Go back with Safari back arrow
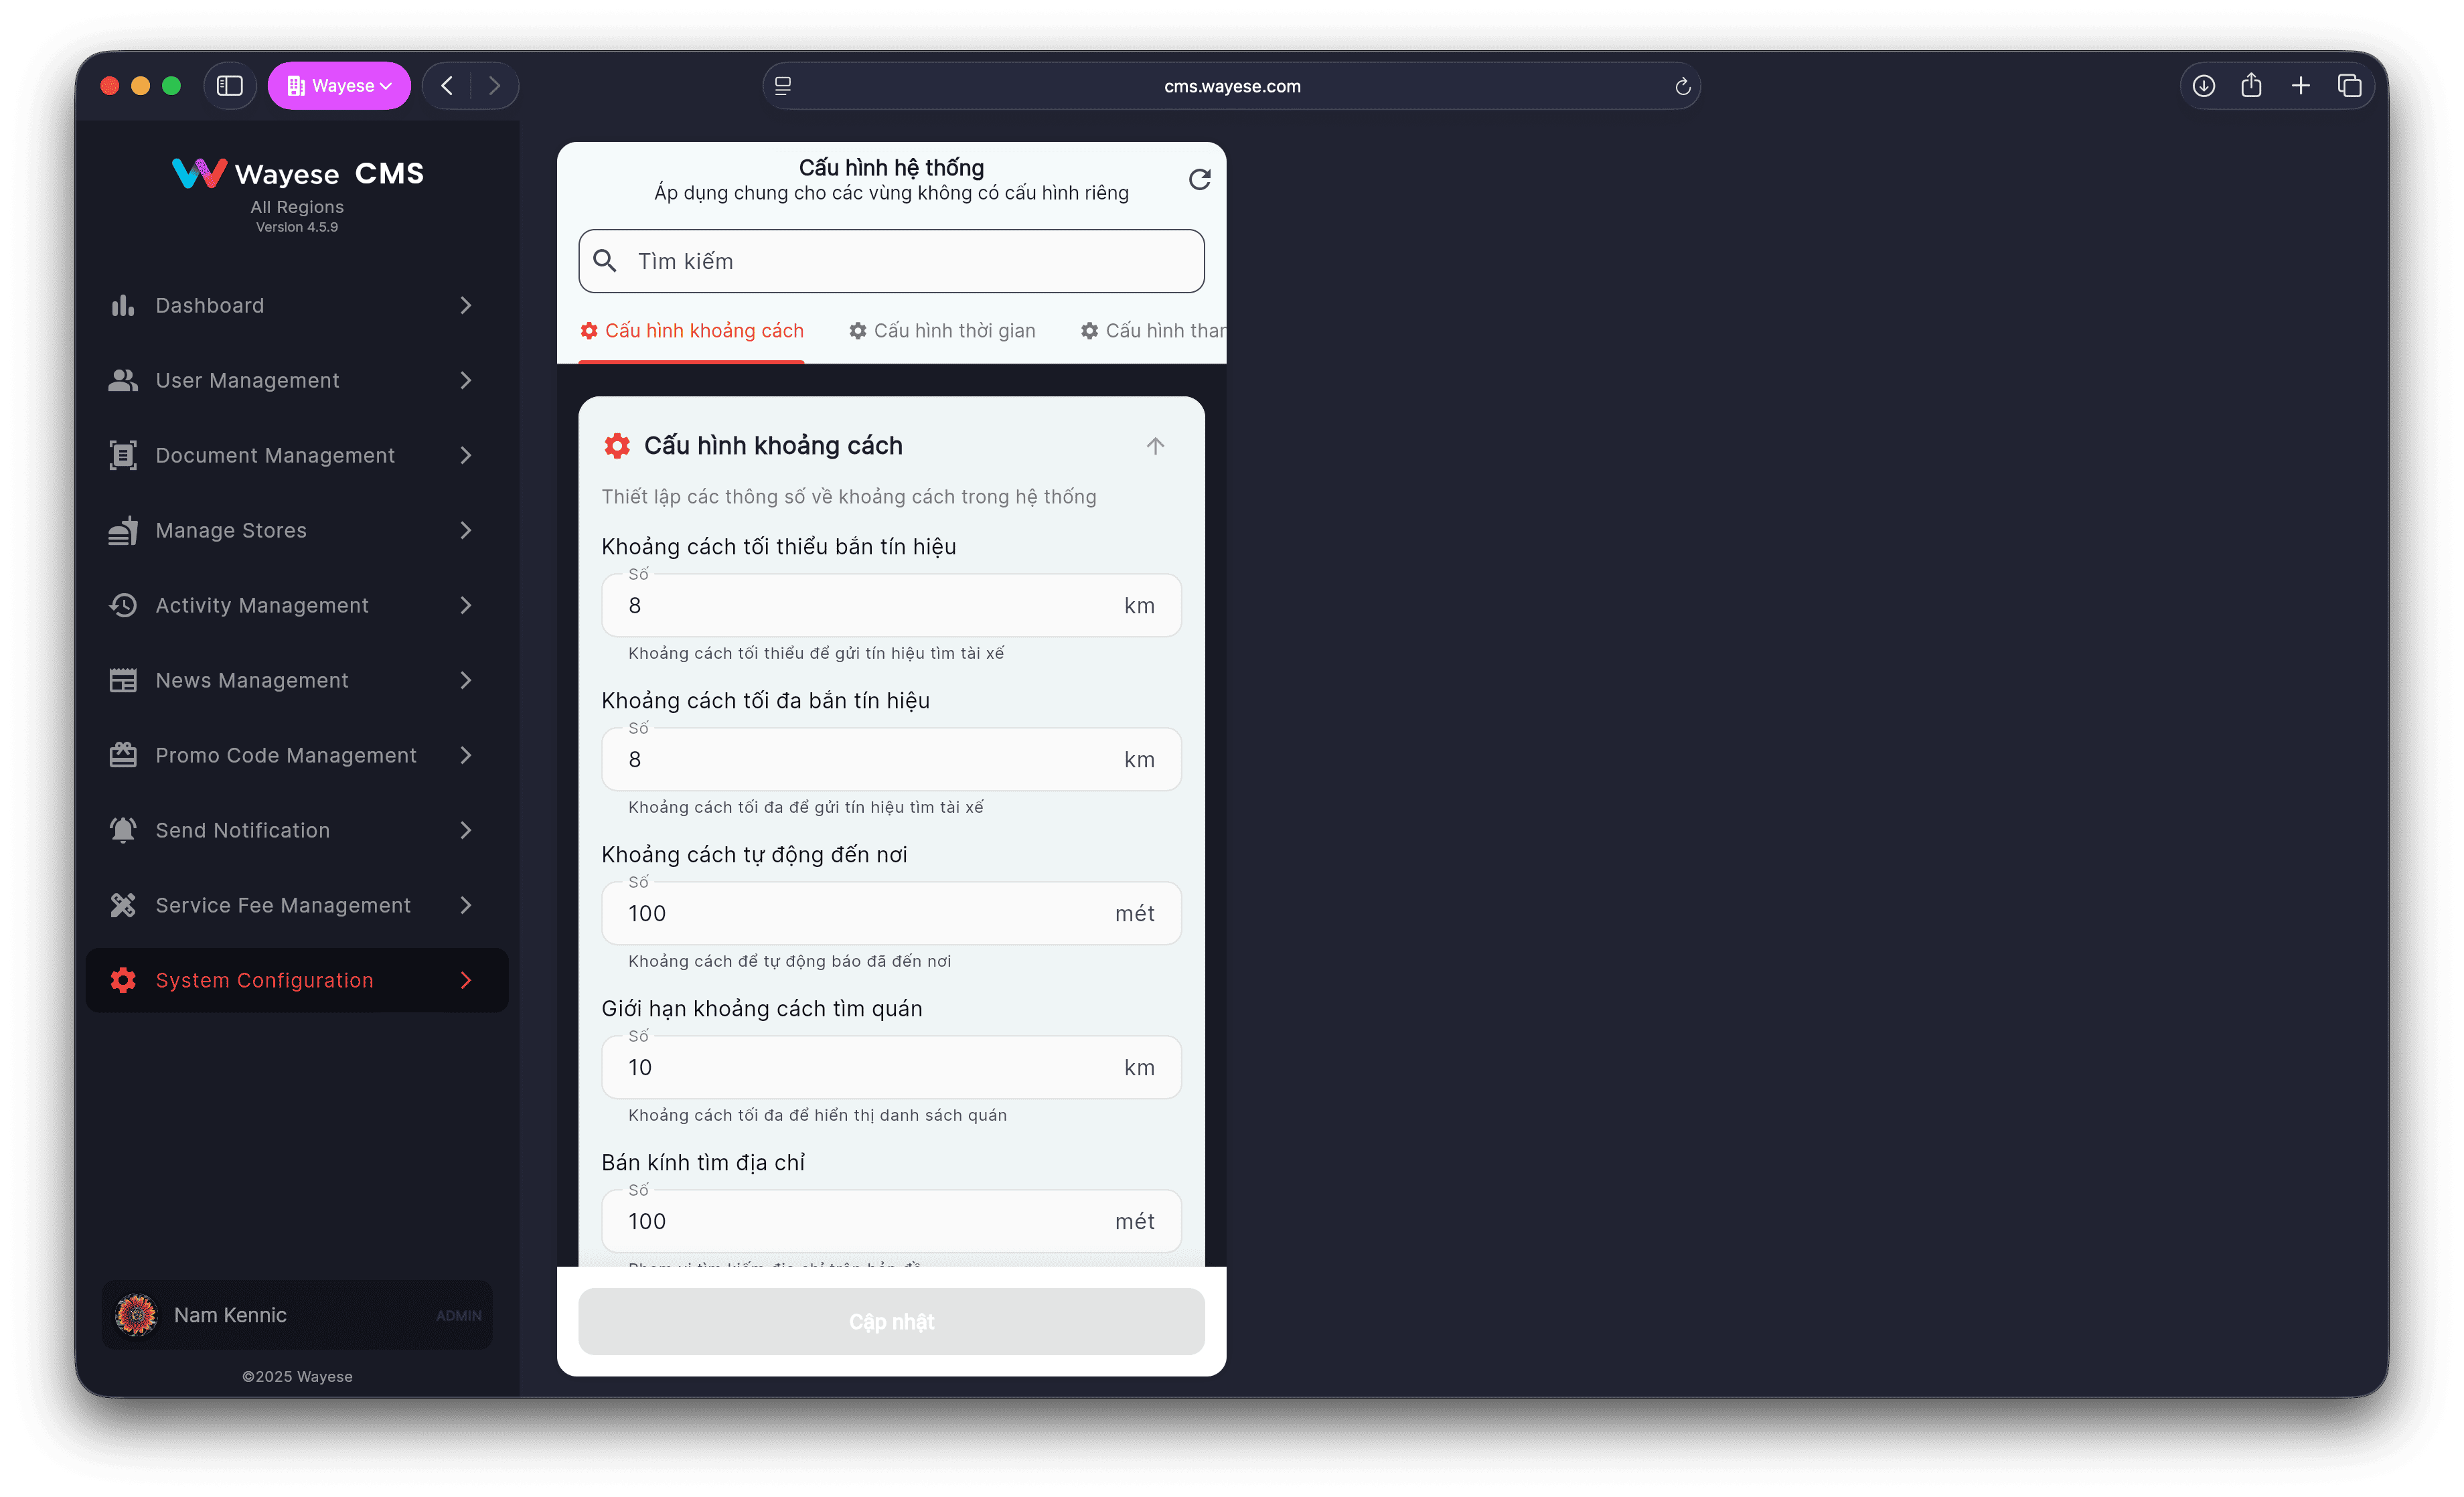Viewport: 2464px width, 1497px height. 447,86
